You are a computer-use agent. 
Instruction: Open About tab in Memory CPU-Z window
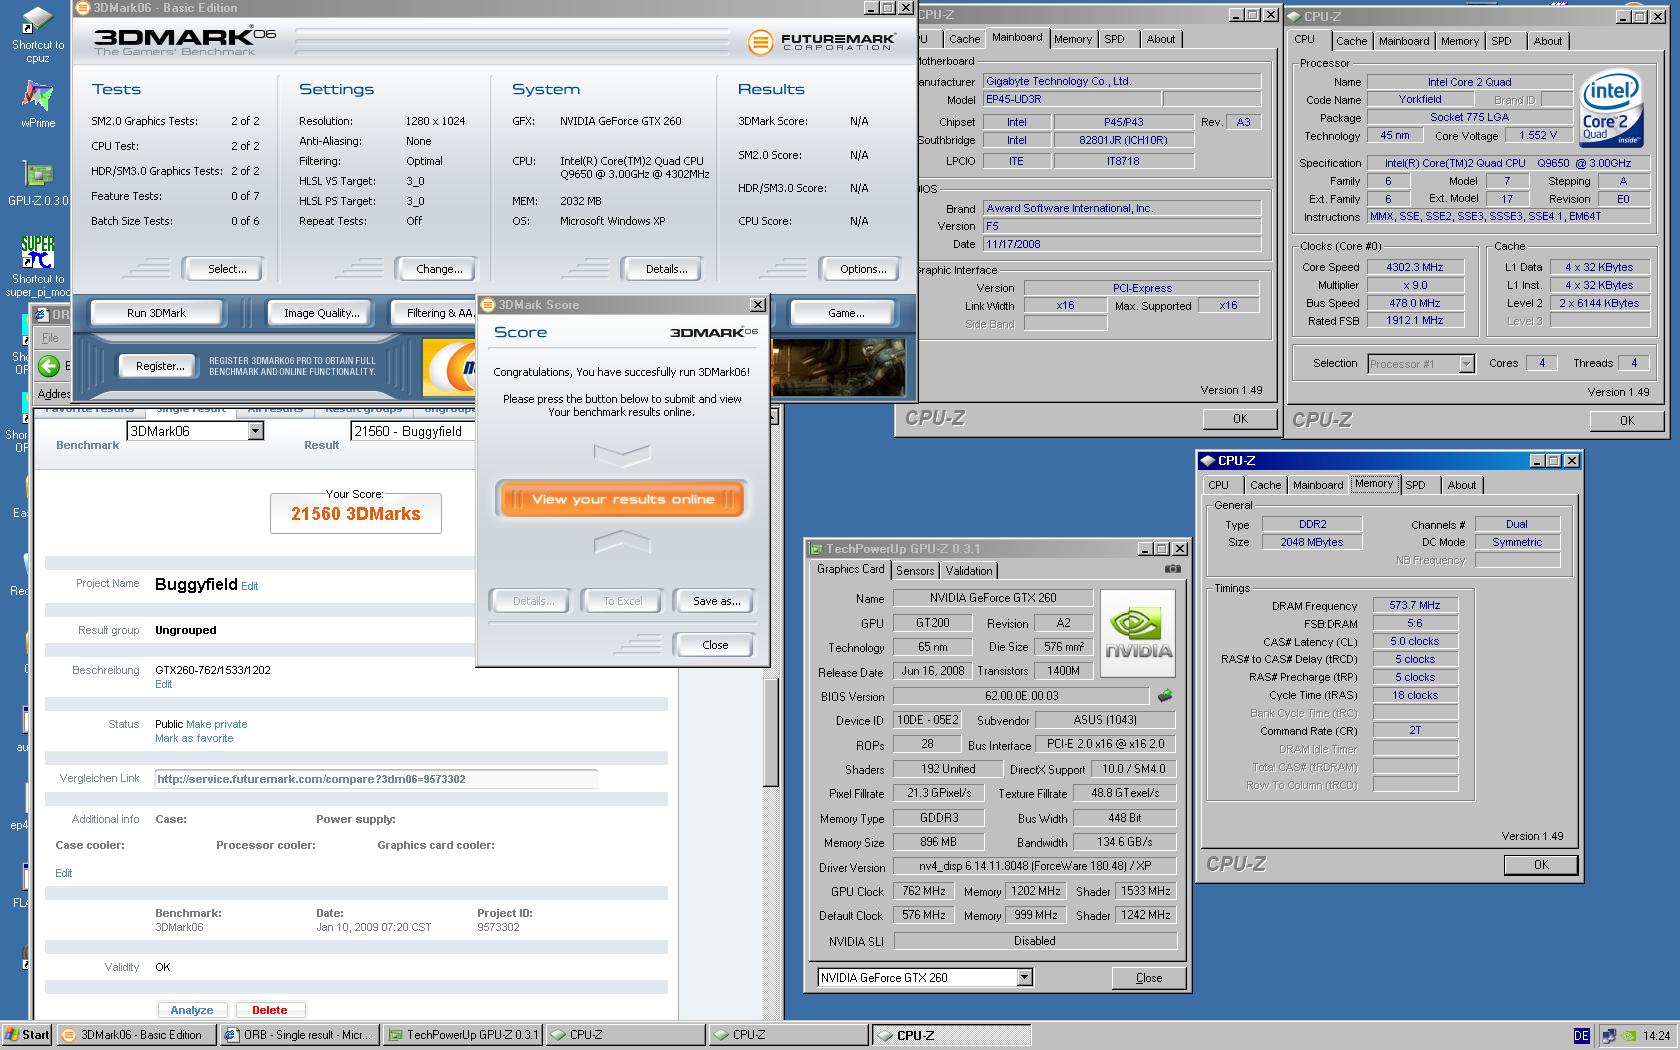pyautogui.click(x=1461, y=485)
